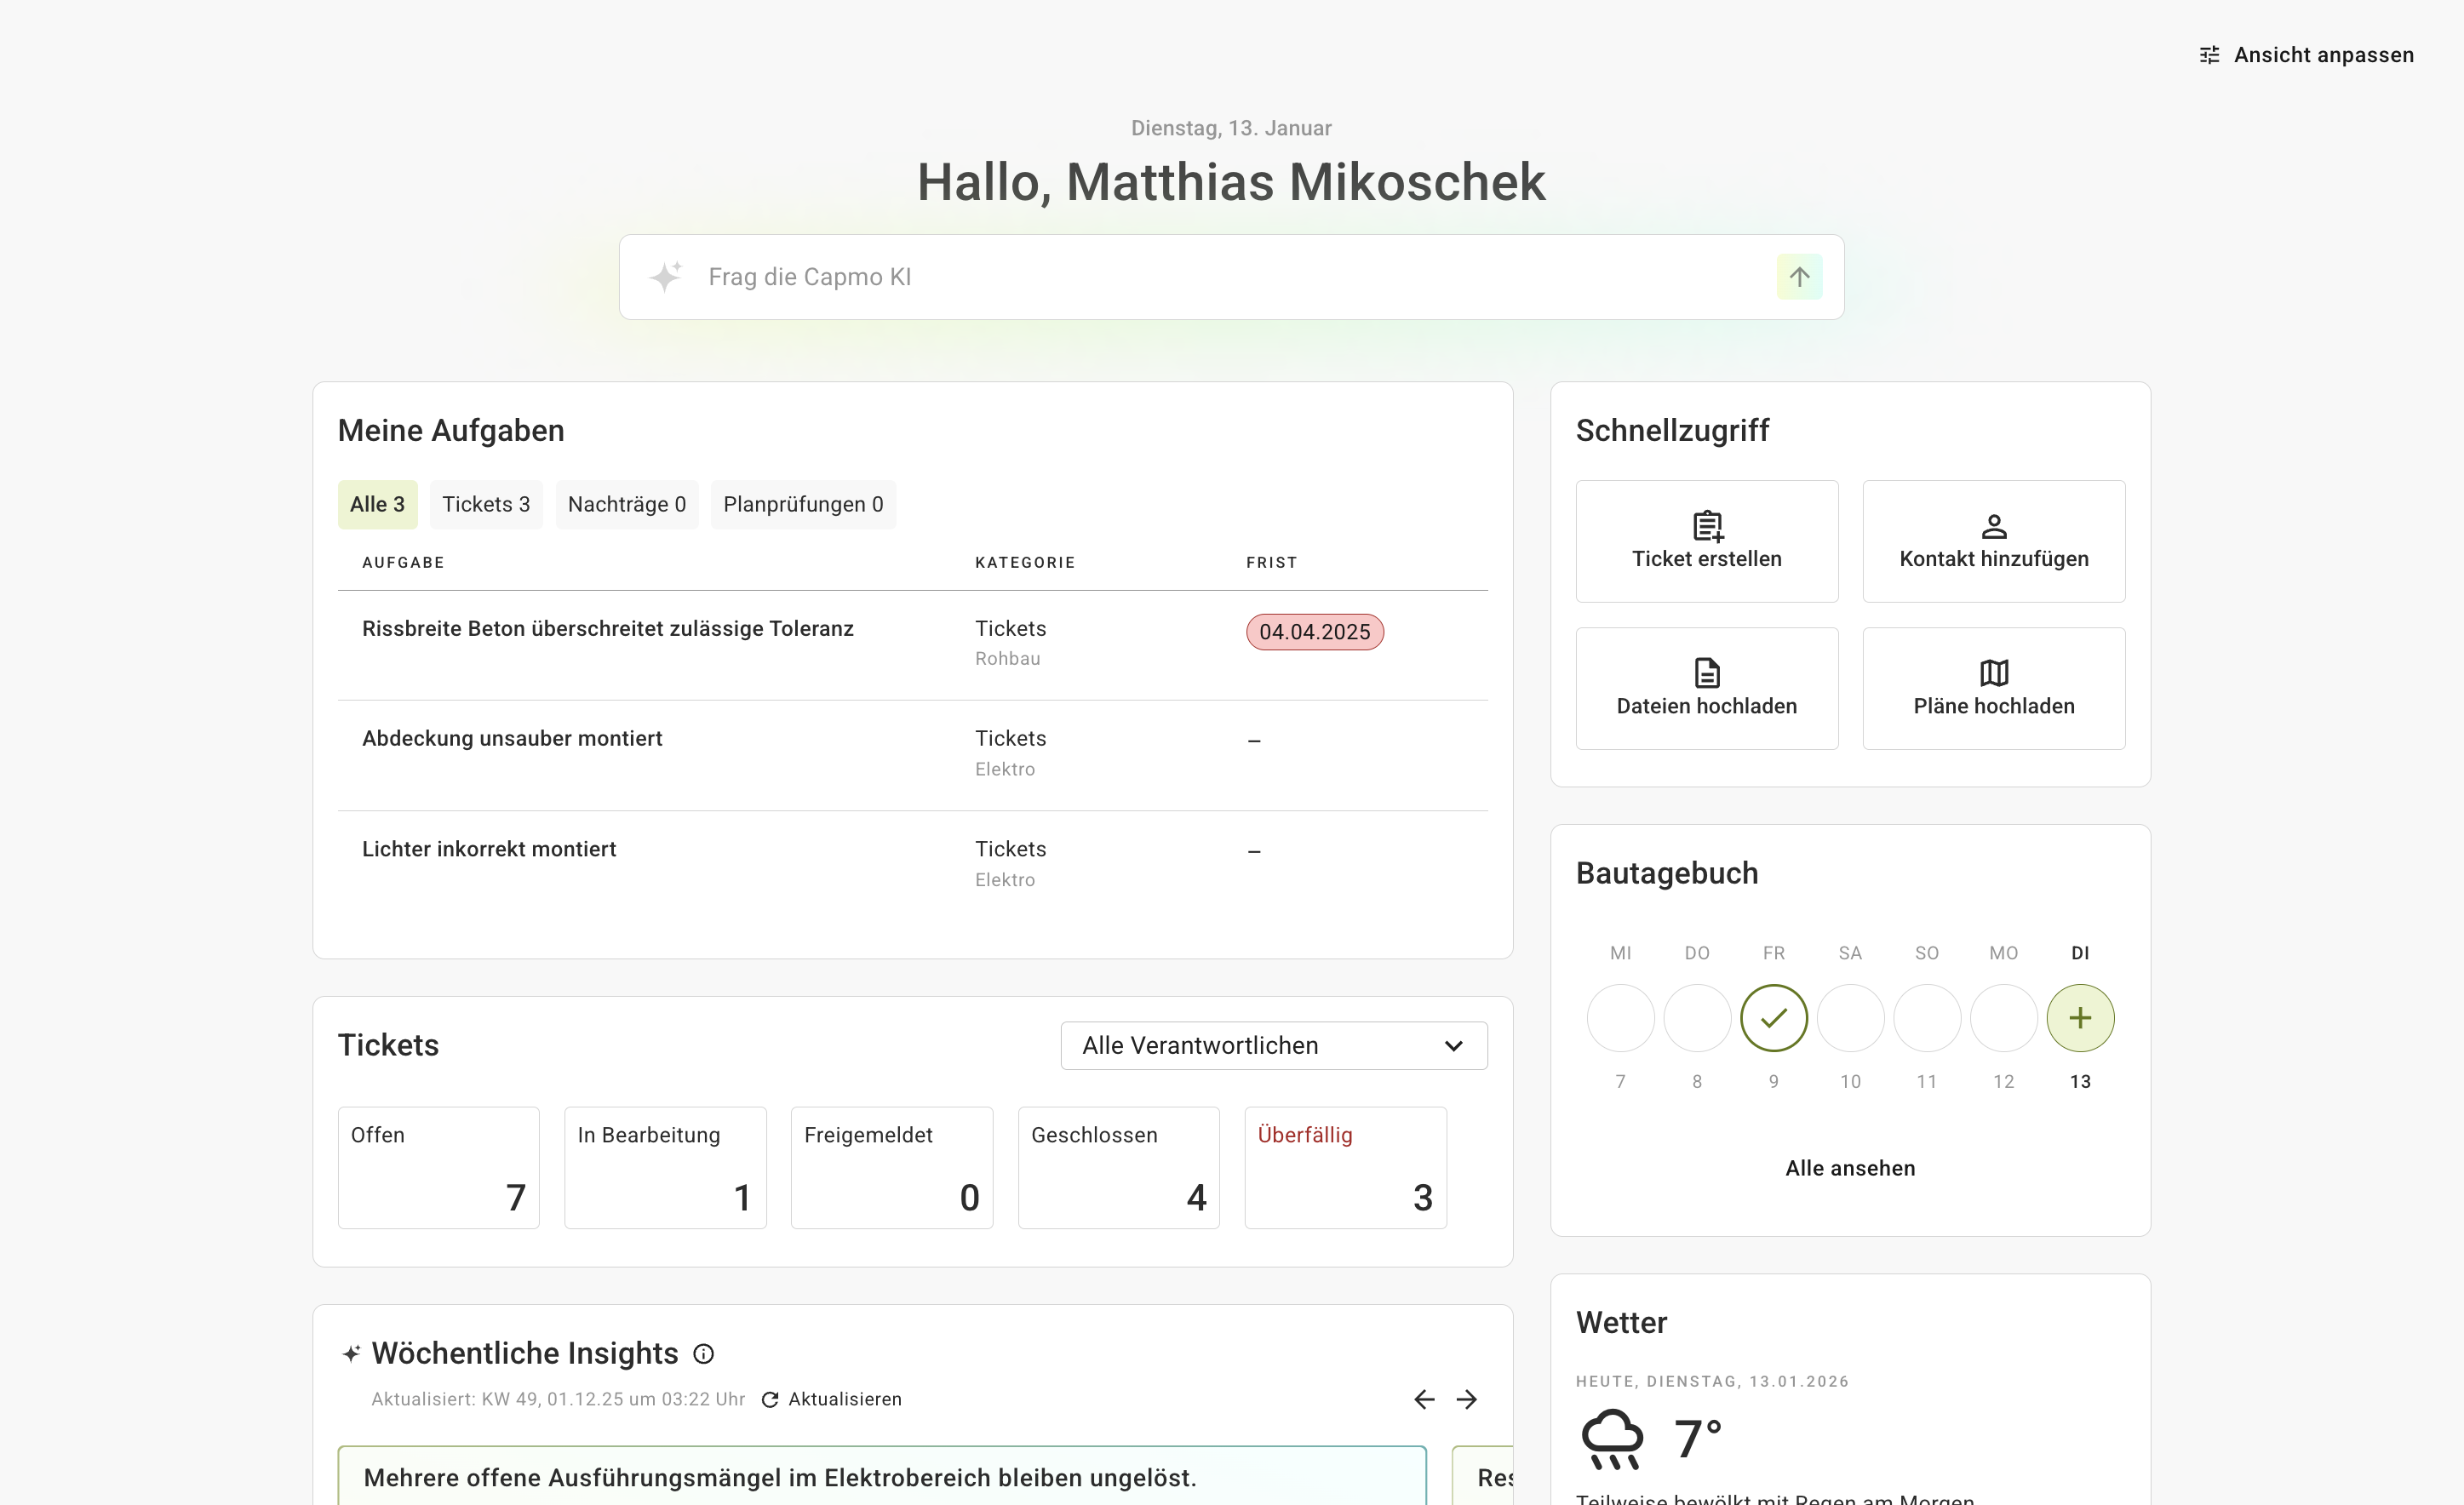
Task: Add diary entry for Tuesday 13
Action: click(2080, 1018)
